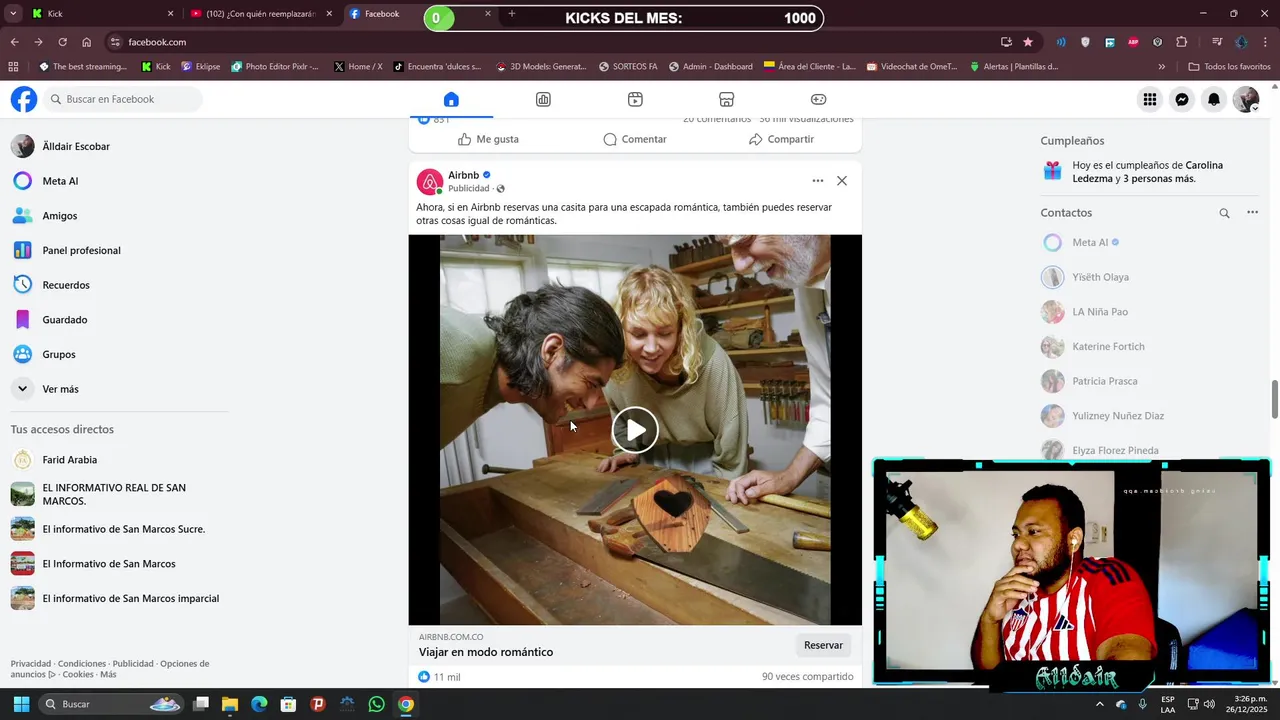View 90 veces compartido shares
Screen dimensions: 1280x720
point(807,677)
